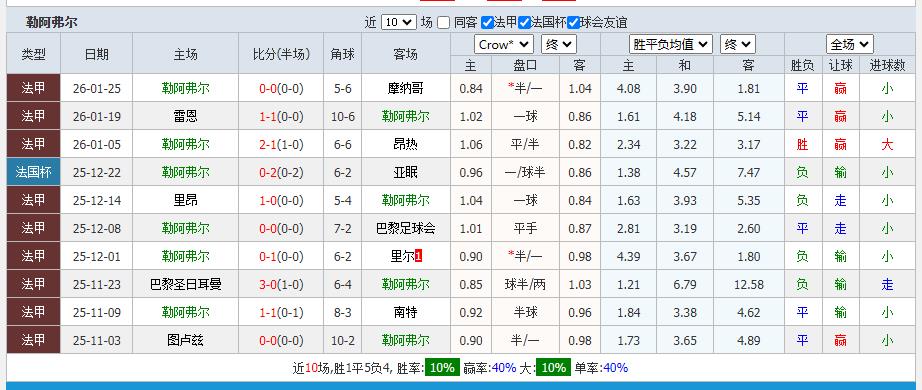This screenshot has height=390, width=922.
Task: Click away odds 7.47 in 亚眠 row
Action: pos(749,172)
